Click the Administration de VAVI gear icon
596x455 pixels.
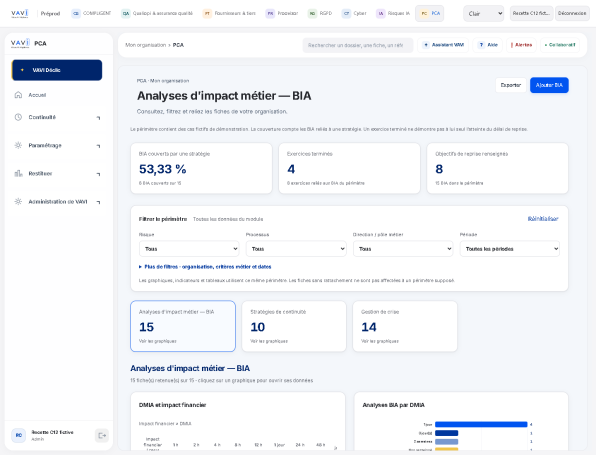pos(18,201)
